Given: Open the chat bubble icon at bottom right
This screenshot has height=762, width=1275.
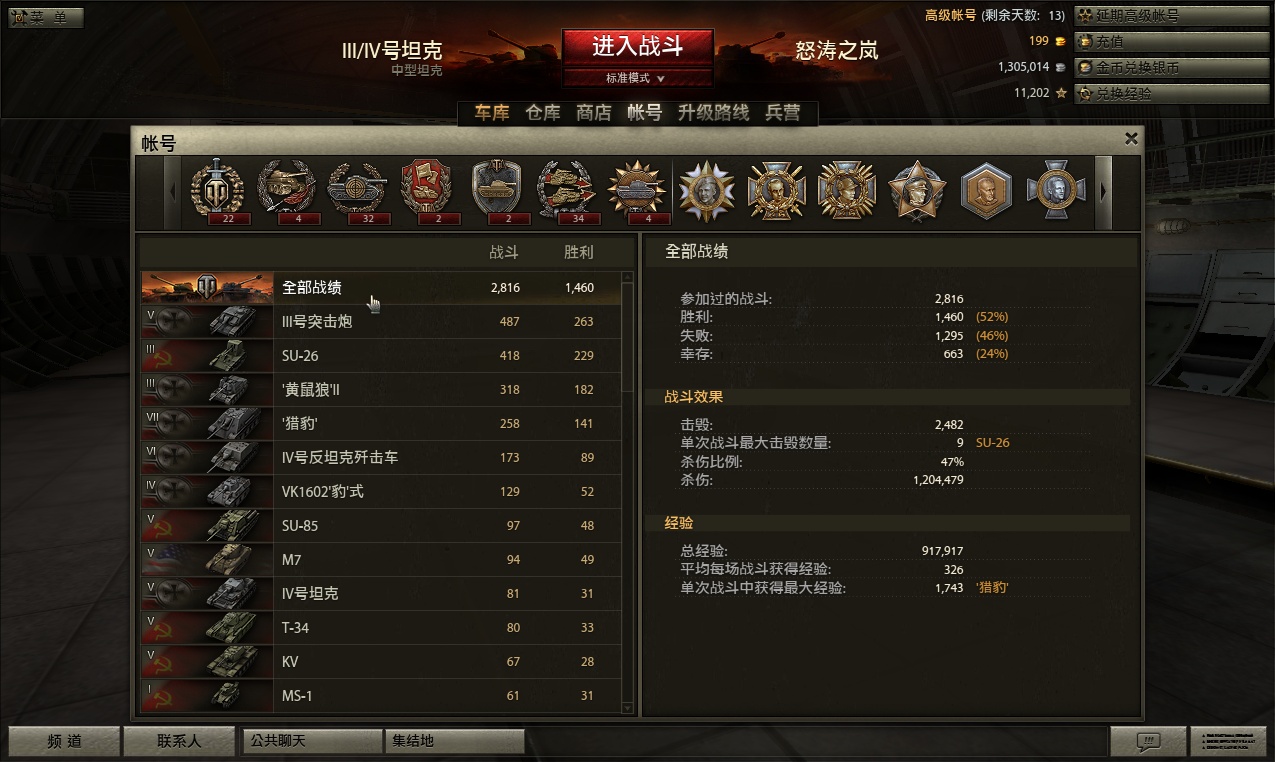Looking at the screenshot, I should click(1149, 741).
